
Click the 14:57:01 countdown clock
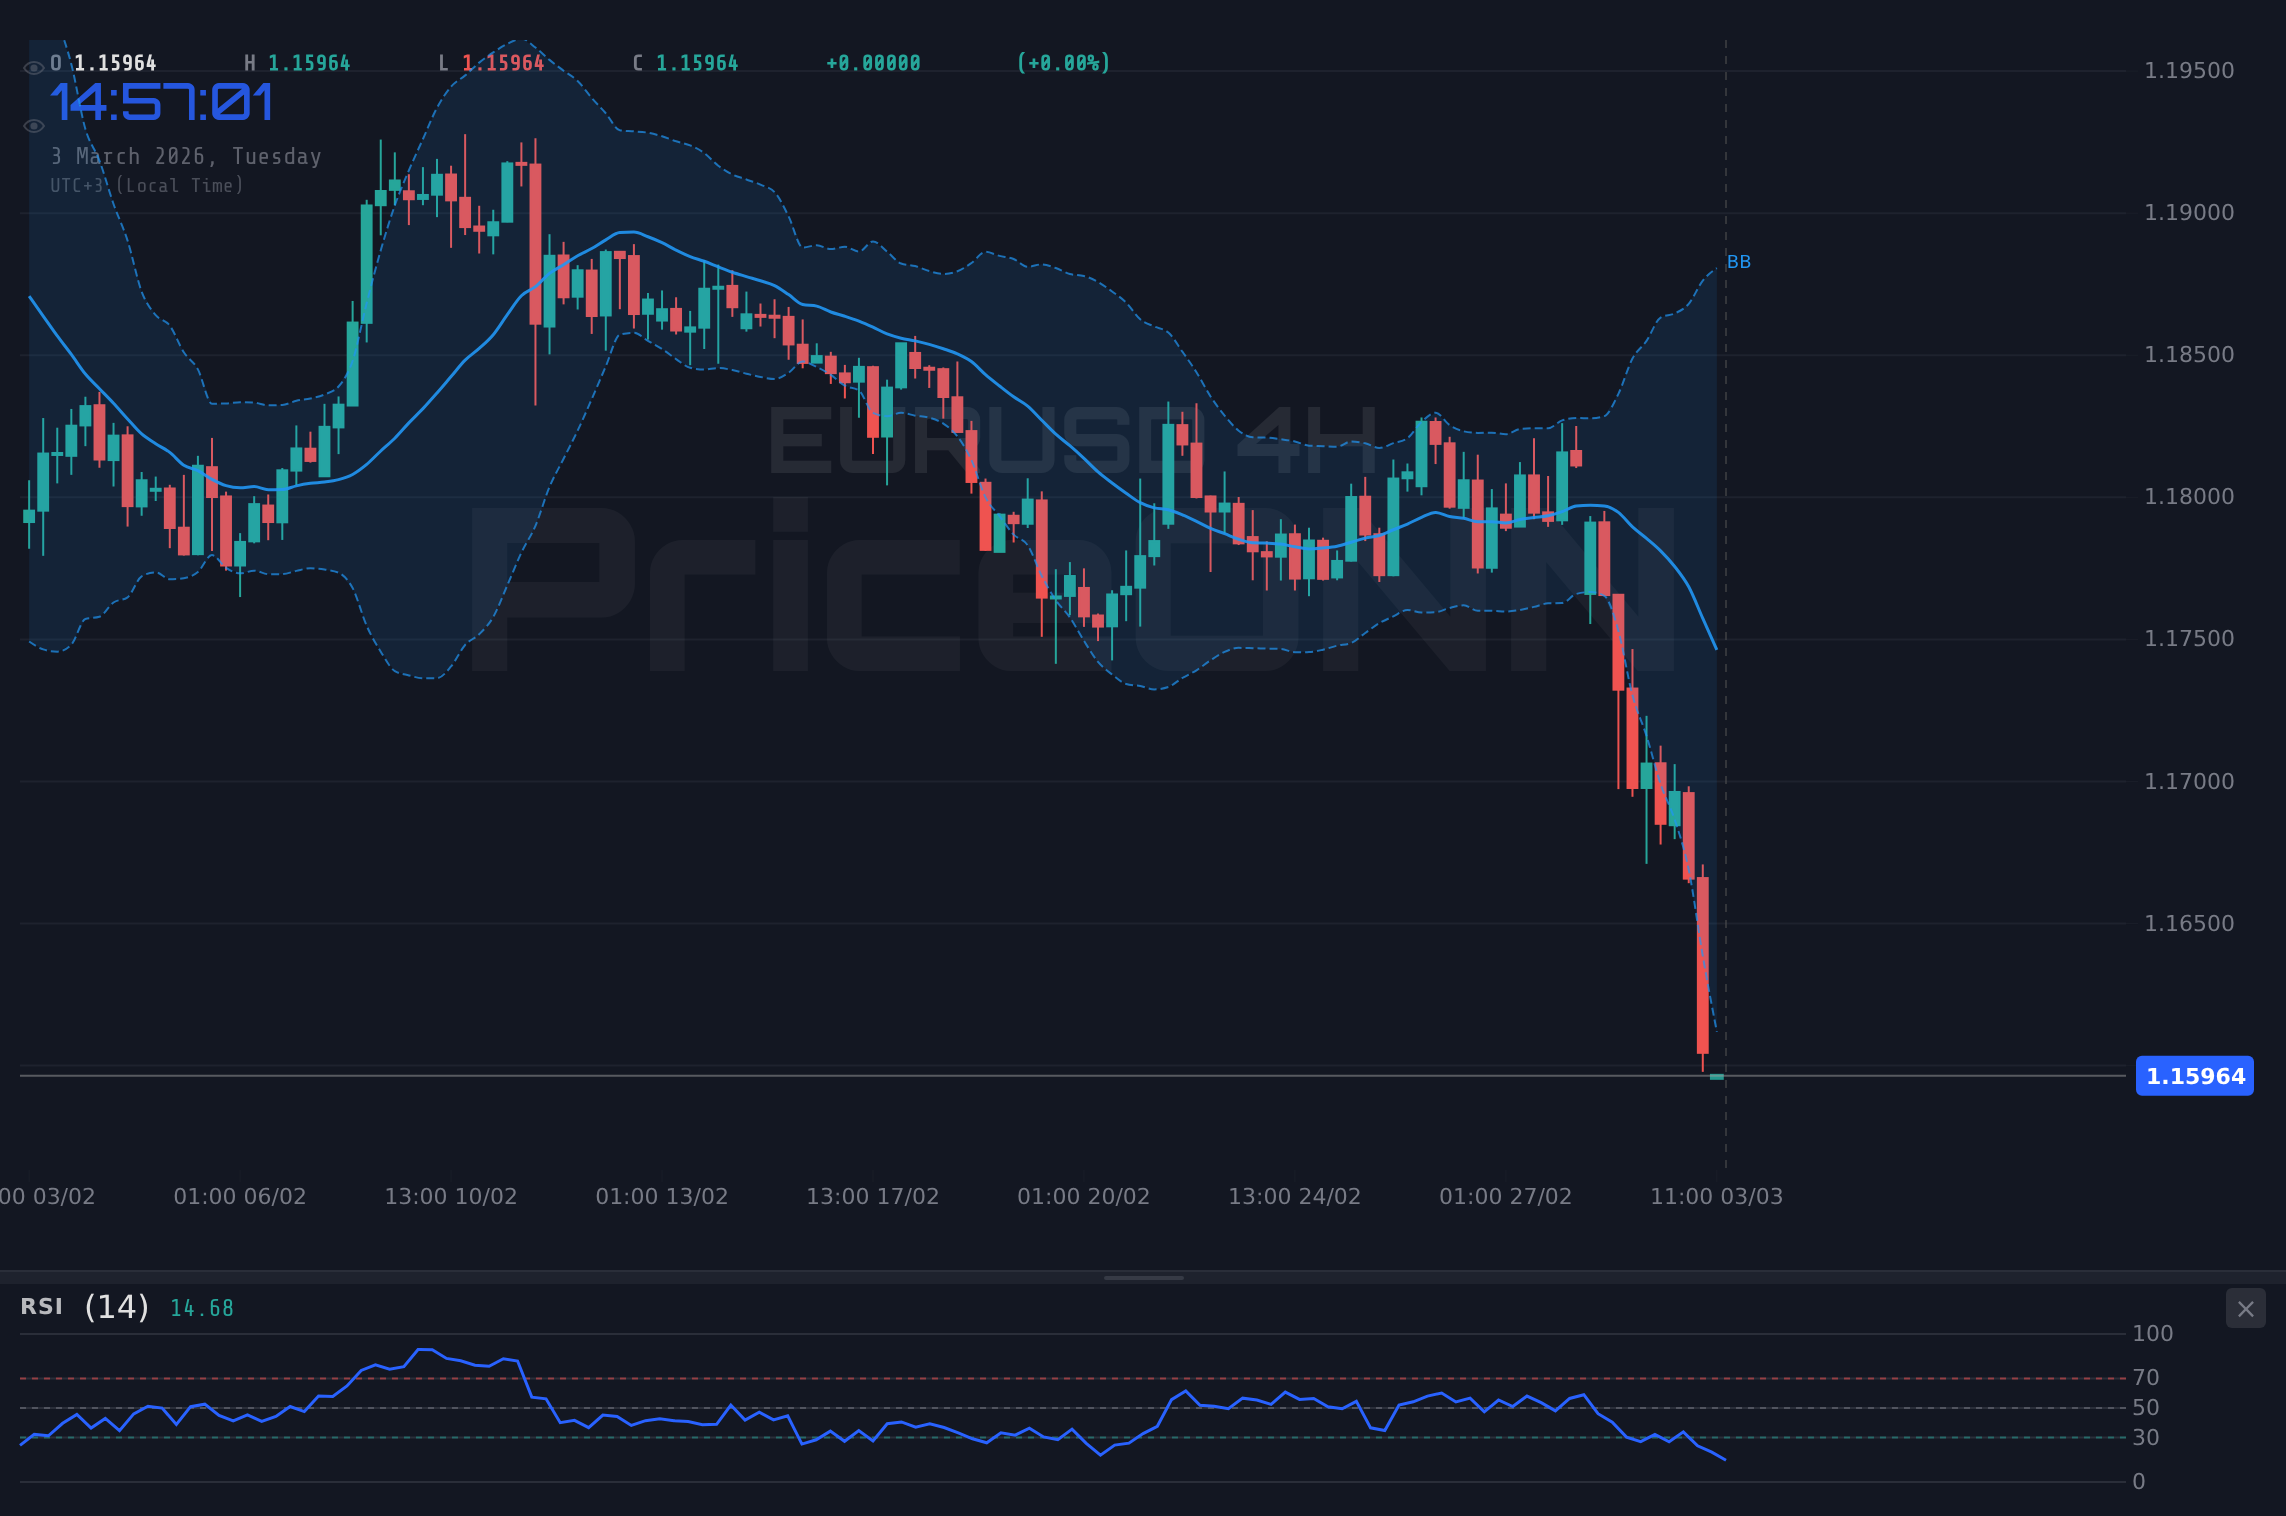tap(163, 101)
